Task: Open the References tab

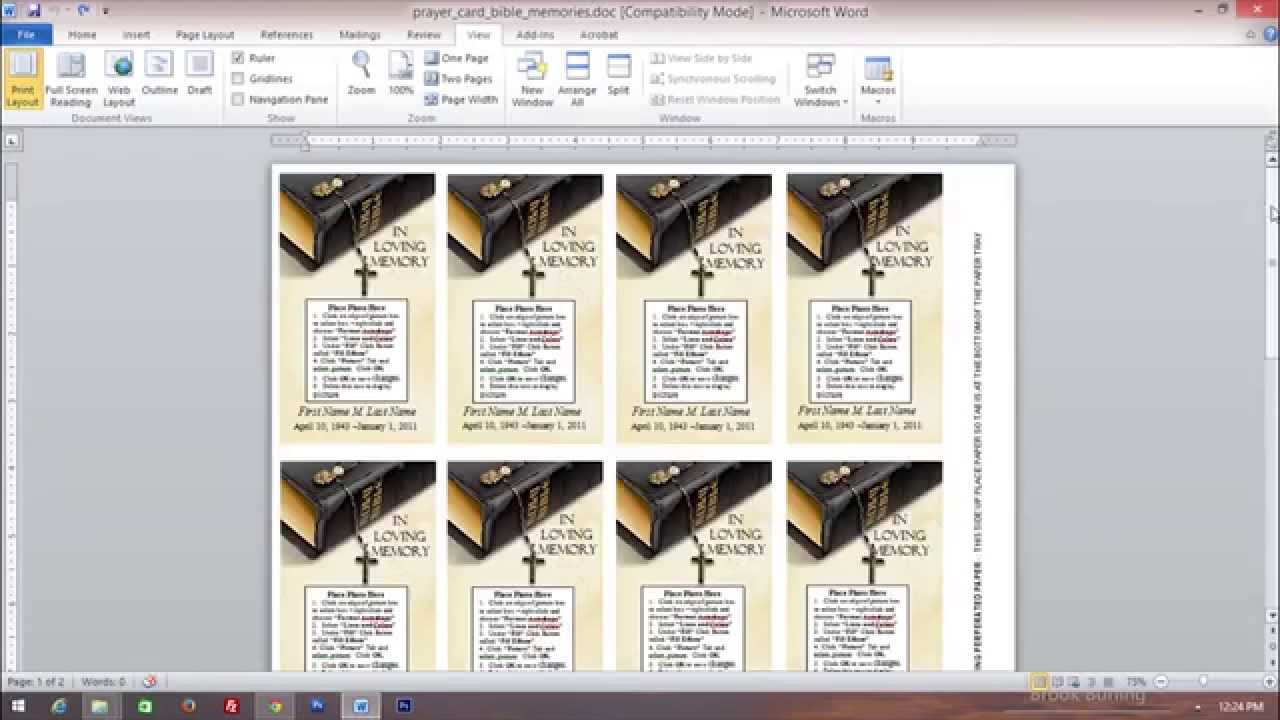Action: 287,35
